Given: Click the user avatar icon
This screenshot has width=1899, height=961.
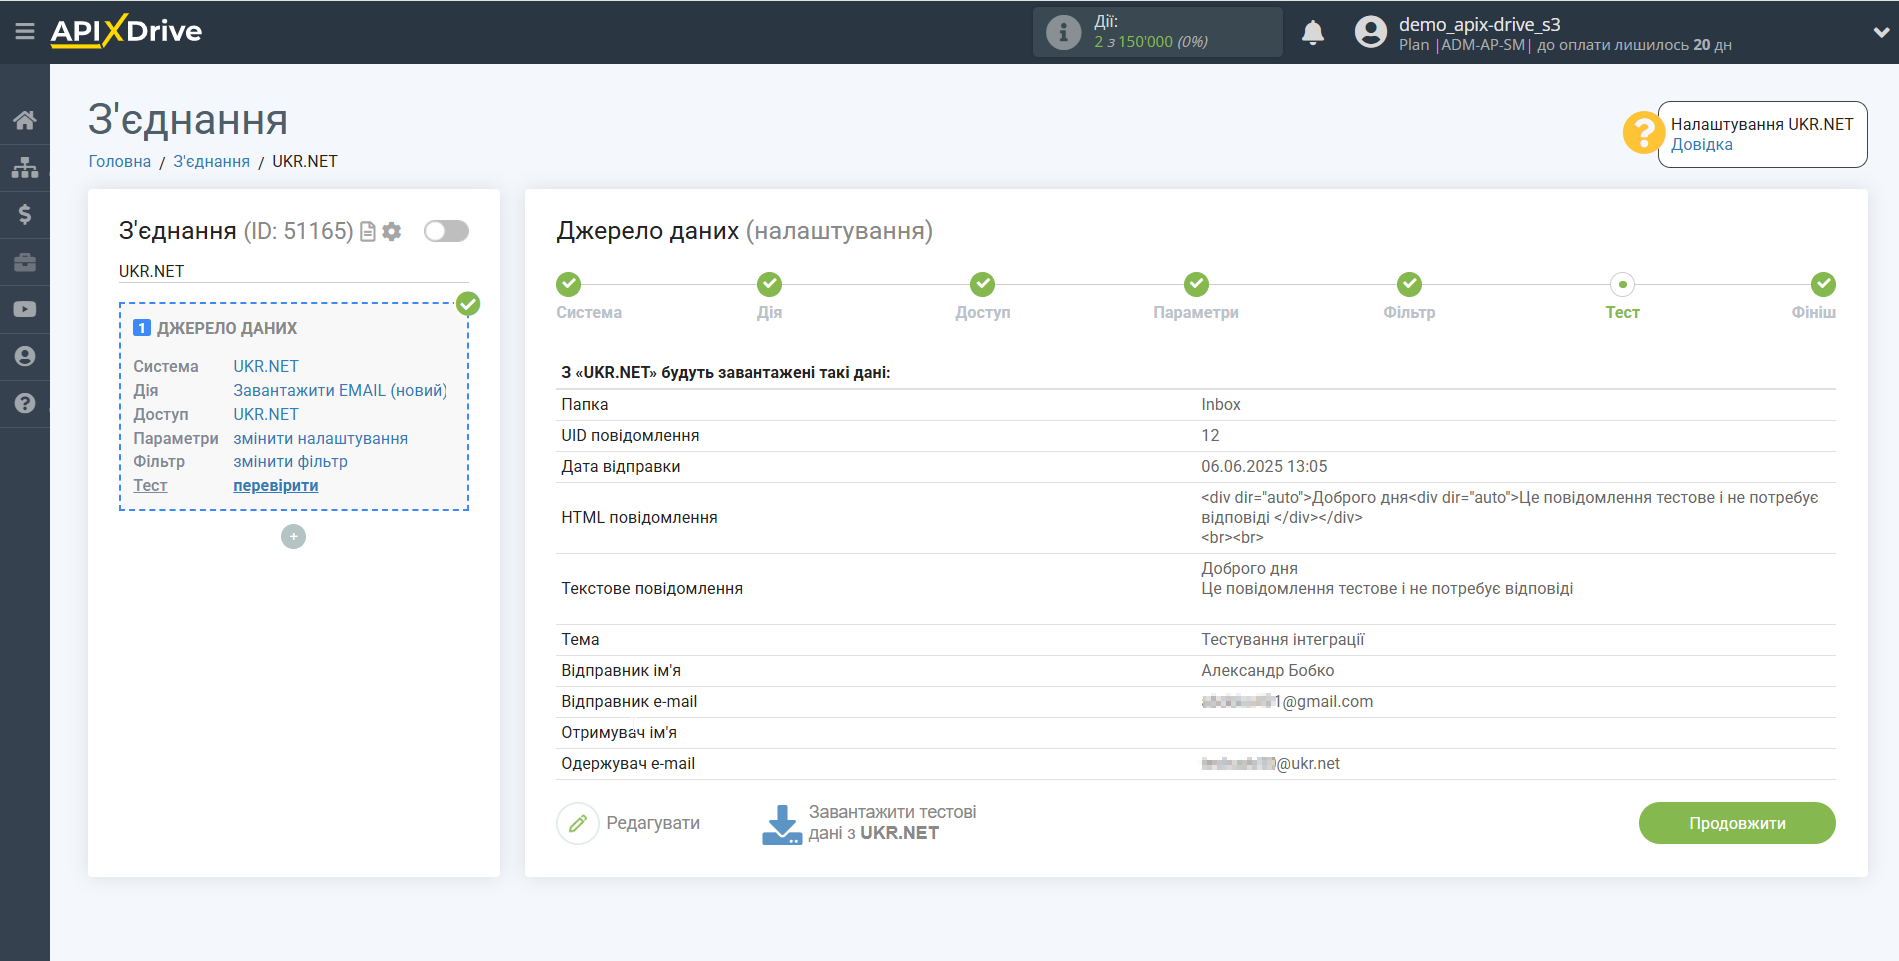Looking at the screenshot, I should 1371,32.
